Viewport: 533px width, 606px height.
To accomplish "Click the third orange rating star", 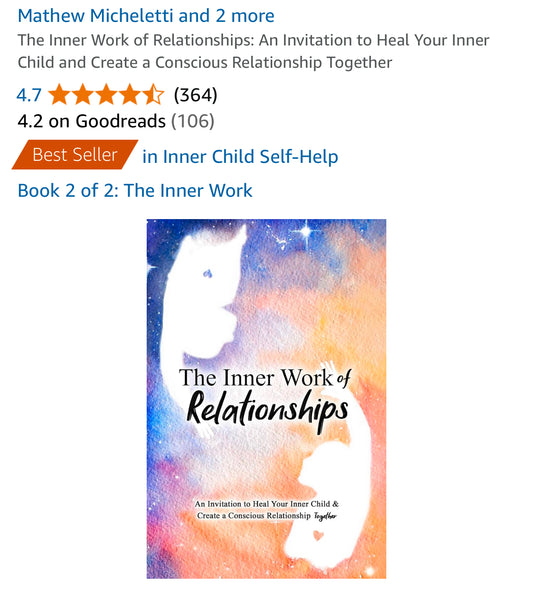I will point(107,95).
